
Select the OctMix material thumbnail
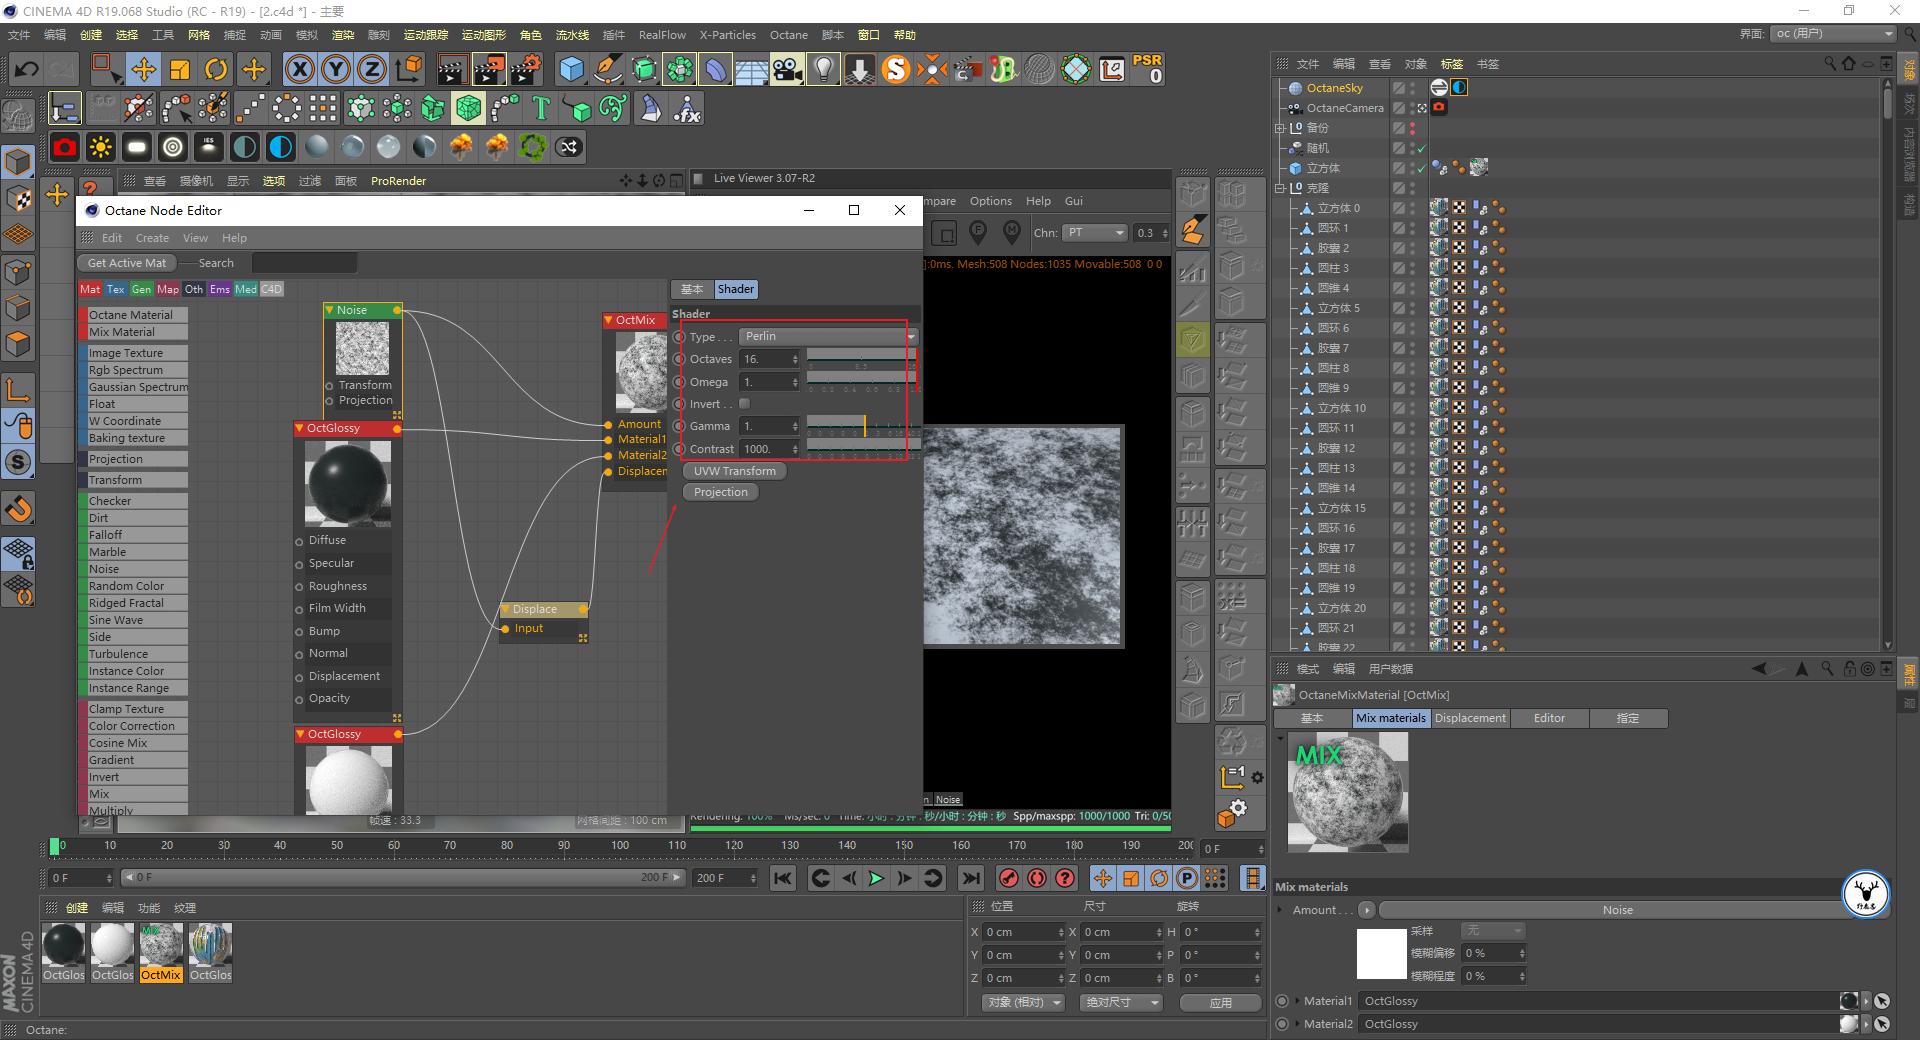(x=161, y=945)
